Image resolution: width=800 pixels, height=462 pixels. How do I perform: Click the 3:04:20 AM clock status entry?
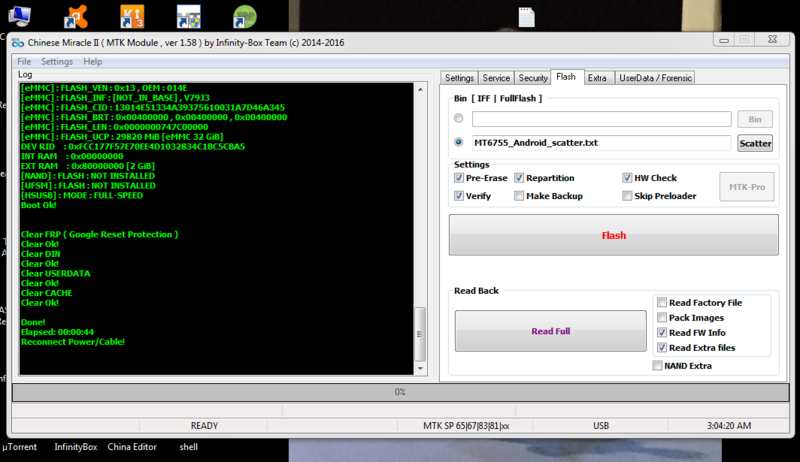click(729, 426)
